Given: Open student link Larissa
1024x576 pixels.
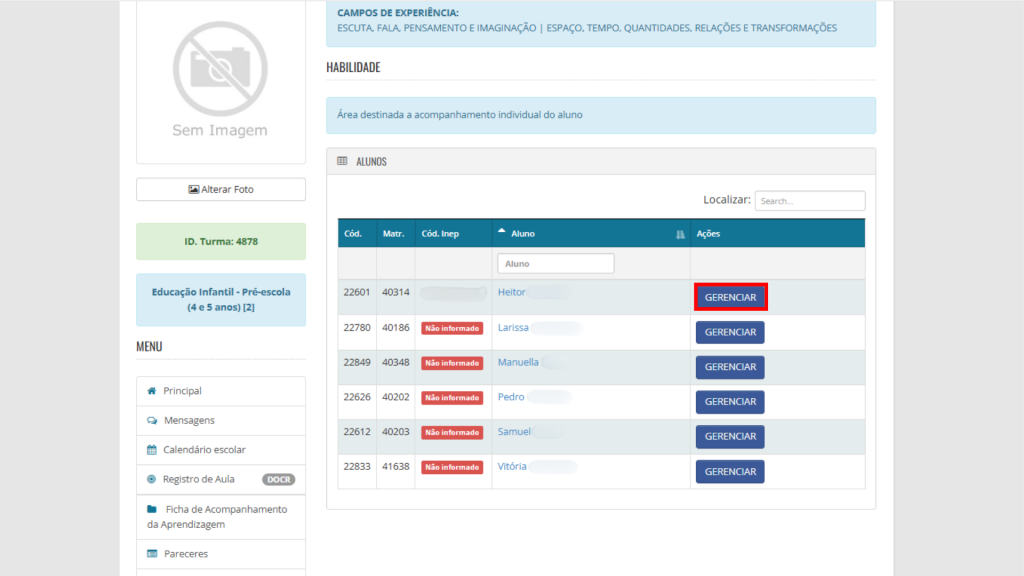Looking at the screenshot, I should click(513, 327).
